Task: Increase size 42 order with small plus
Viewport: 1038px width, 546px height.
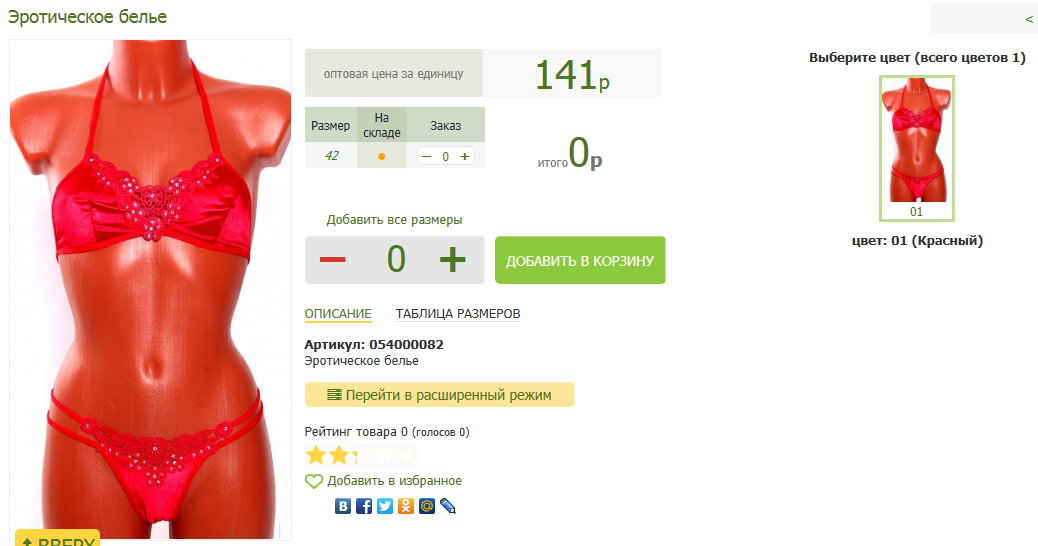Action: 465,156
